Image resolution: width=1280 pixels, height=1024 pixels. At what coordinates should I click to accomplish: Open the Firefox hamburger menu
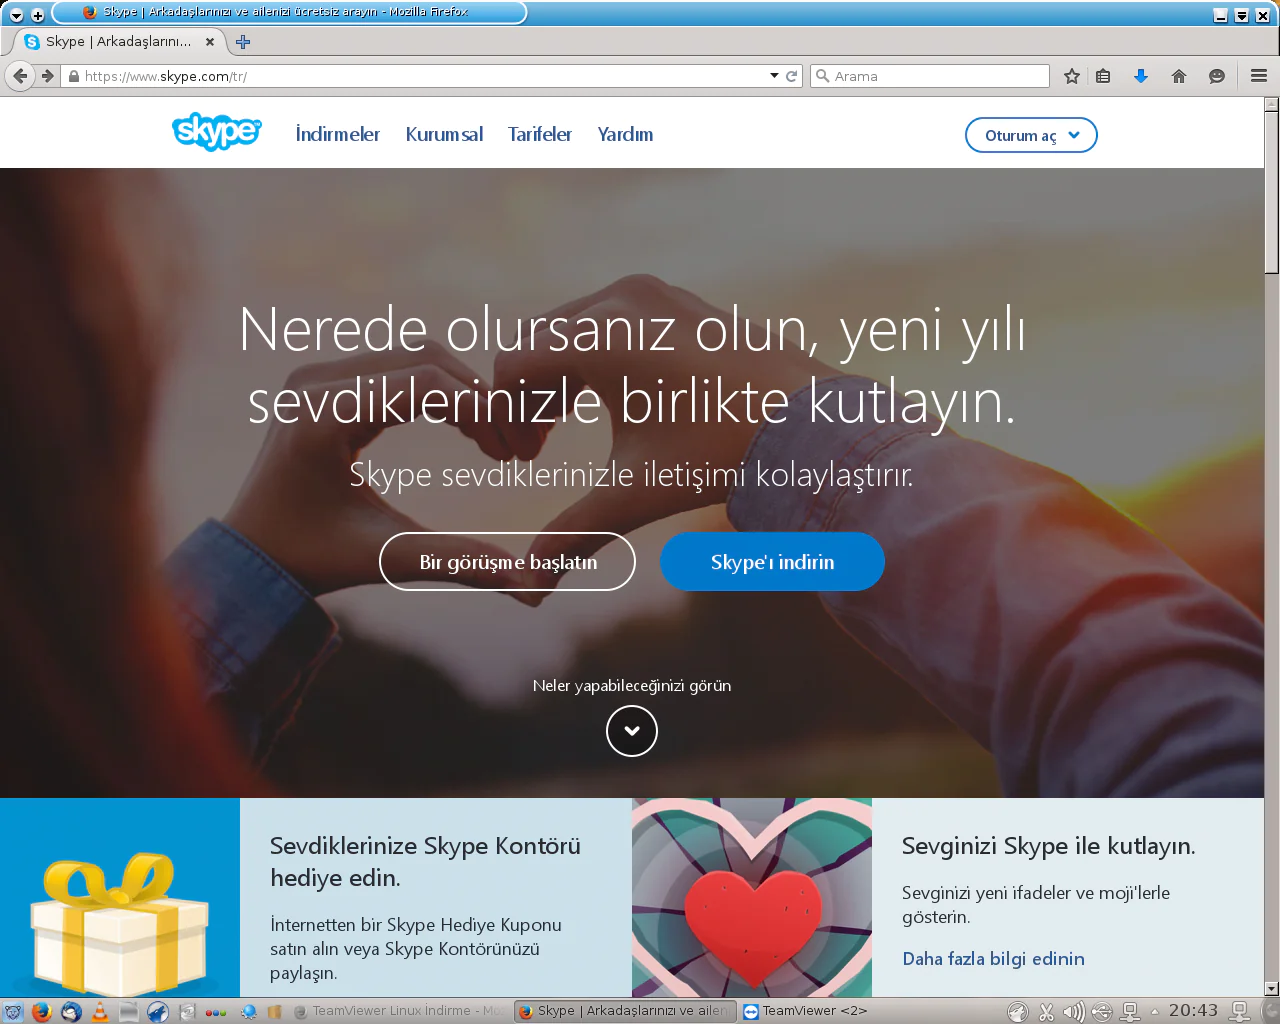1257,75
